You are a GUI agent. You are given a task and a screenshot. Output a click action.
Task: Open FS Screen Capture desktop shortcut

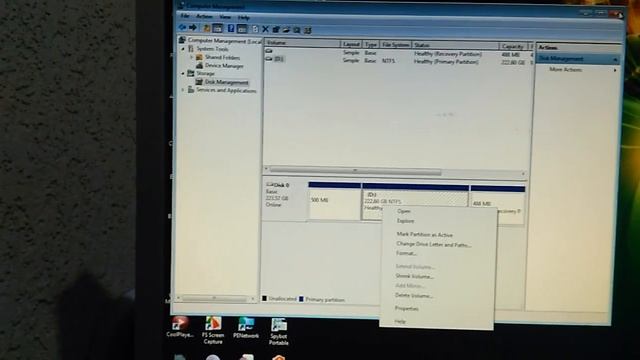point(213,330)
